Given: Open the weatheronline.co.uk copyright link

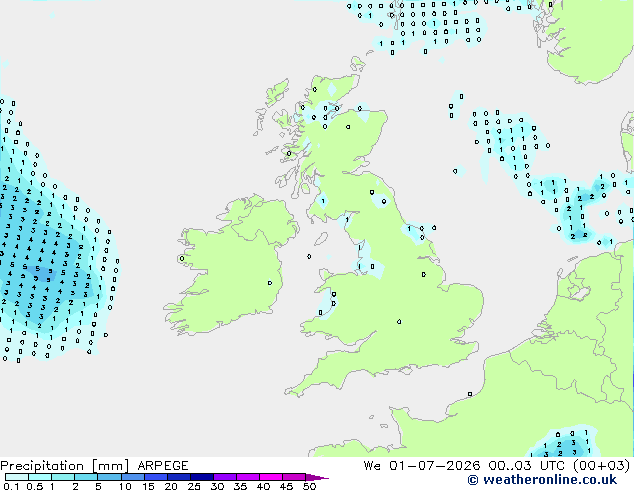Looking at the screenshot, I should pos(542,480).
